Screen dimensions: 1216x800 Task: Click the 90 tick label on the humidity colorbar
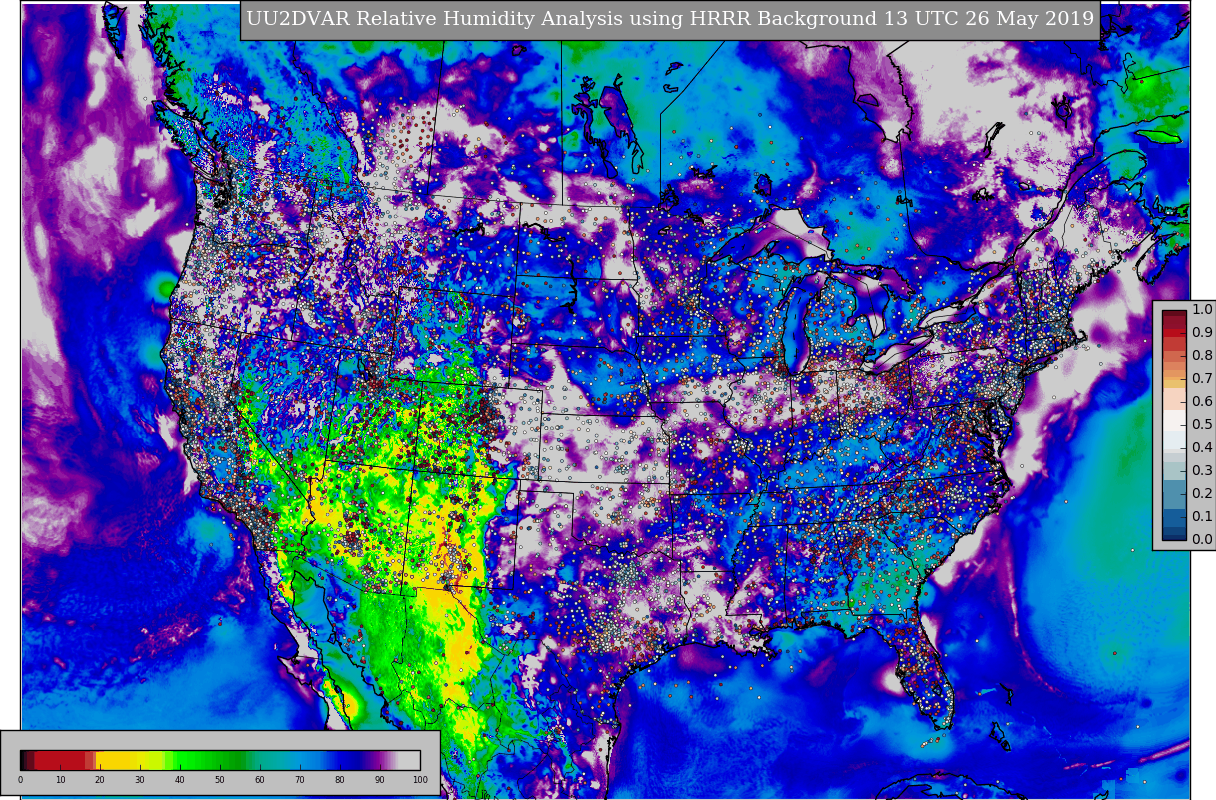tap(380, 780)
